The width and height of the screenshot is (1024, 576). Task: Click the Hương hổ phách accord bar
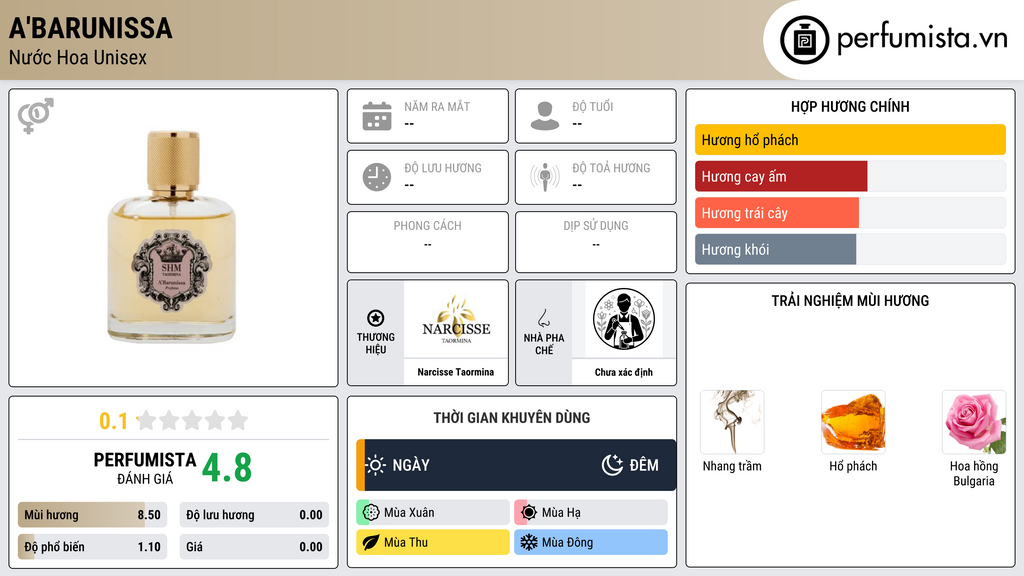click(850, 140)
